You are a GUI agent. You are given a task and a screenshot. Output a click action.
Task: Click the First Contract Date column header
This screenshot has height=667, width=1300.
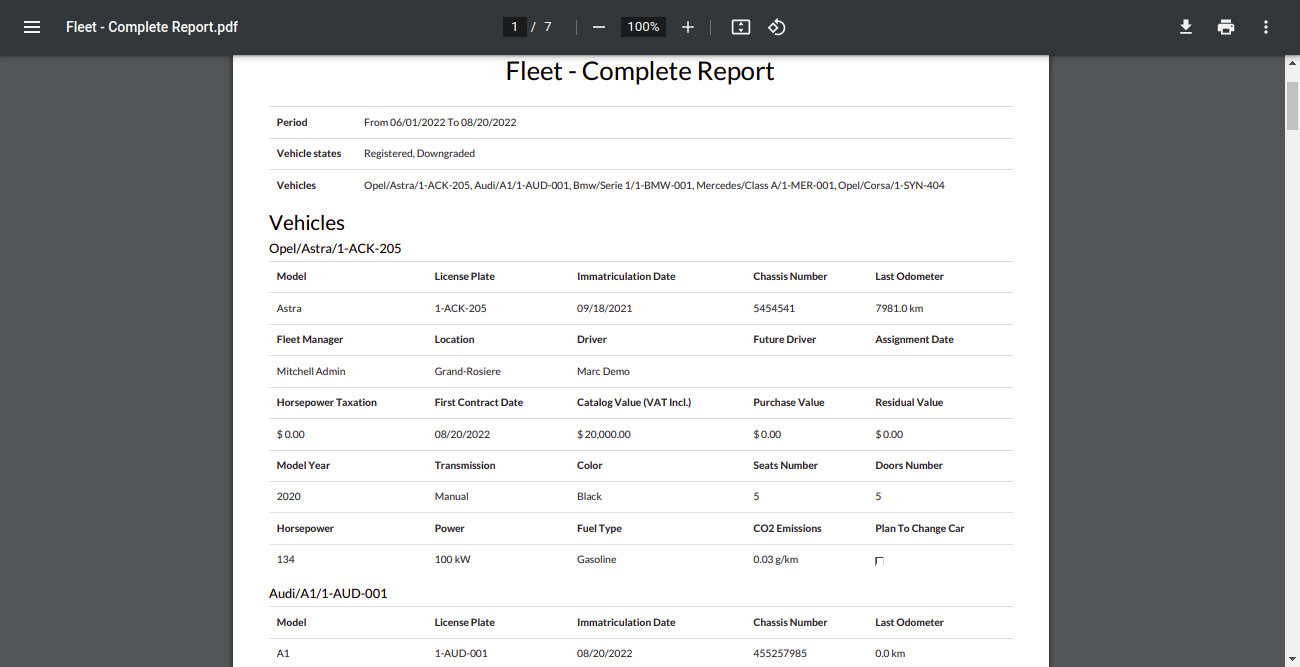click(x=479, y=402)
